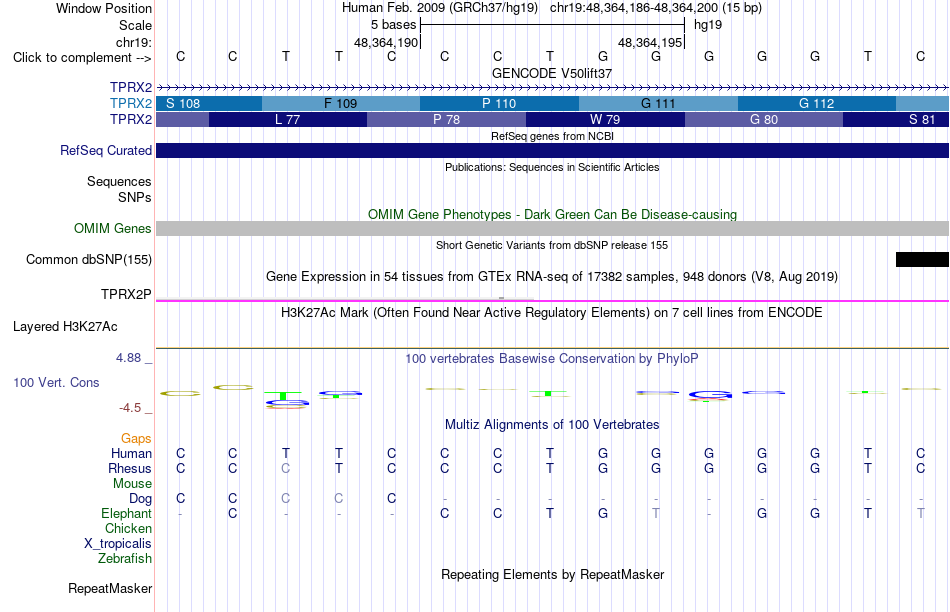This screenshot has height=612, width=950.
Task: Click the Mouse species label
Action: coord(132,484)
